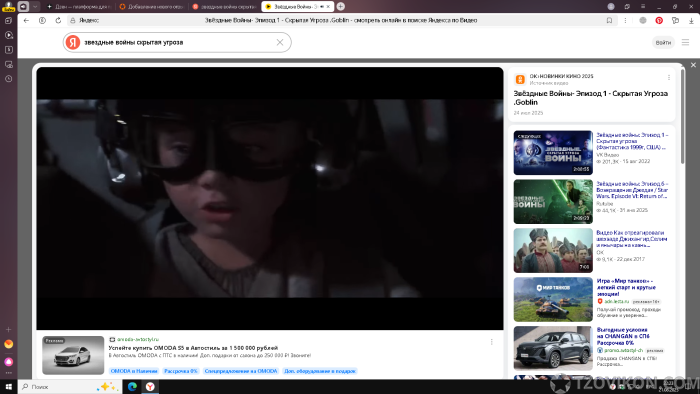
Task: Open Yandex hamburger menu next to Войти
Action: pyautogui.click(x=685, y=42)
